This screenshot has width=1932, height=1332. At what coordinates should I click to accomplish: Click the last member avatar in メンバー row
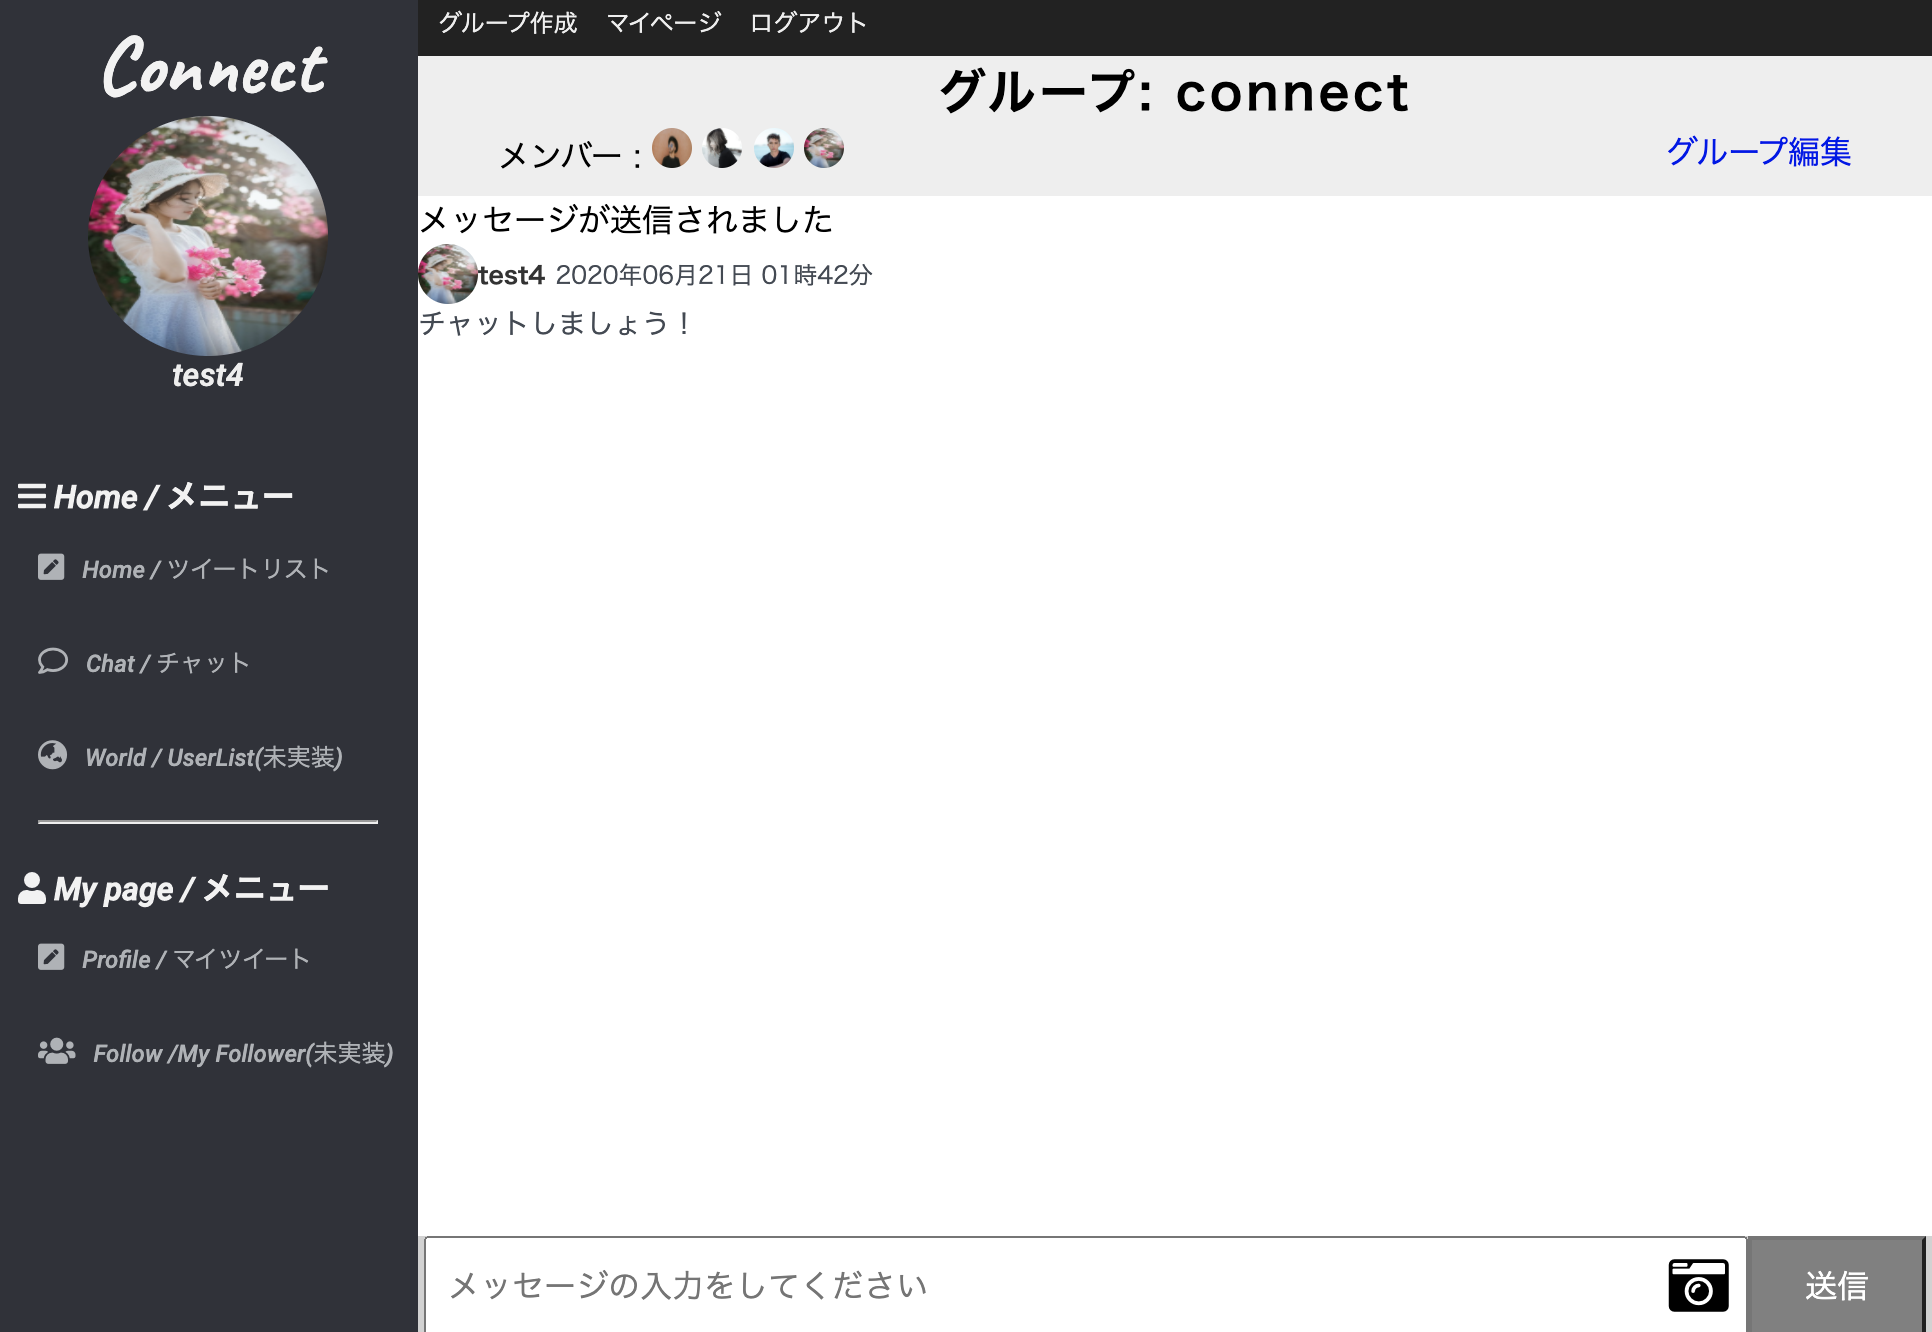click(x=823, y=148)
